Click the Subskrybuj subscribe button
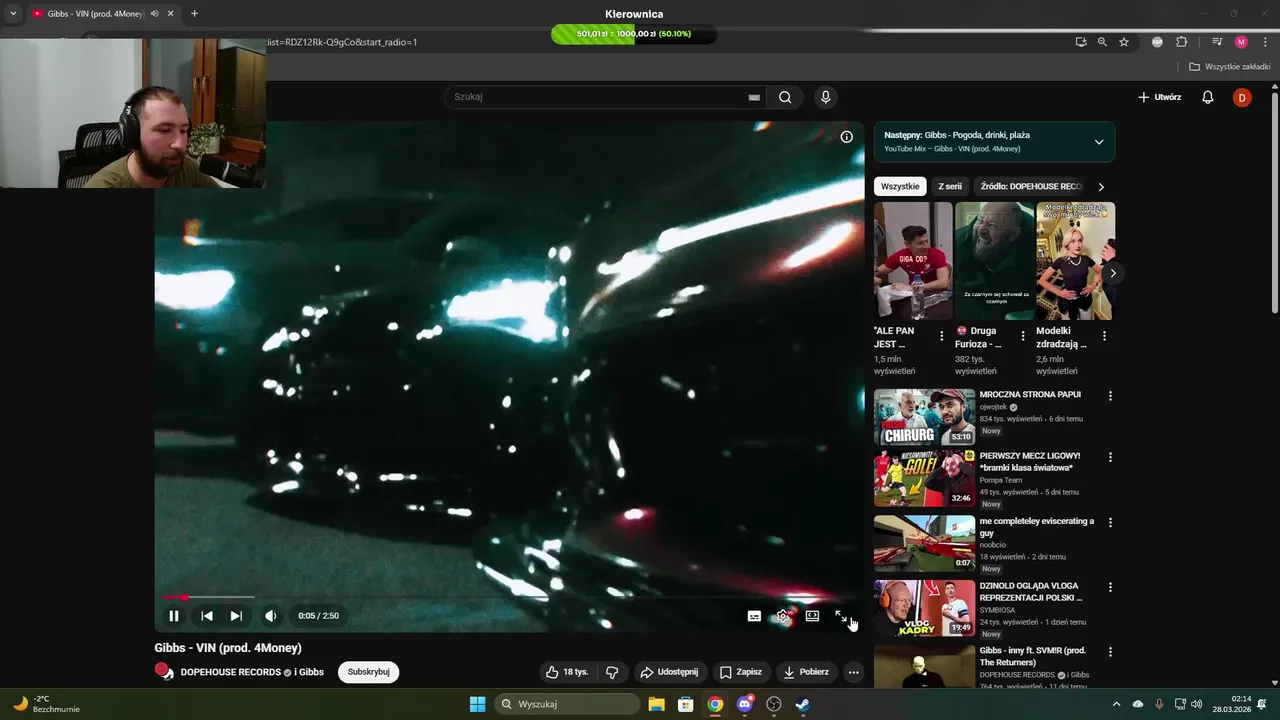Image resolution: width=1280 pixels, height=720 pixels. tap(368, 672)
